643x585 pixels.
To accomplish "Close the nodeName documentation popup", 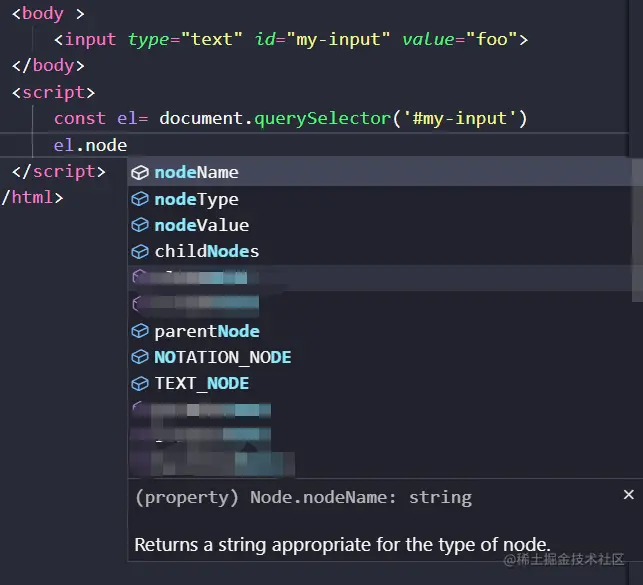I will coord(629,494).
